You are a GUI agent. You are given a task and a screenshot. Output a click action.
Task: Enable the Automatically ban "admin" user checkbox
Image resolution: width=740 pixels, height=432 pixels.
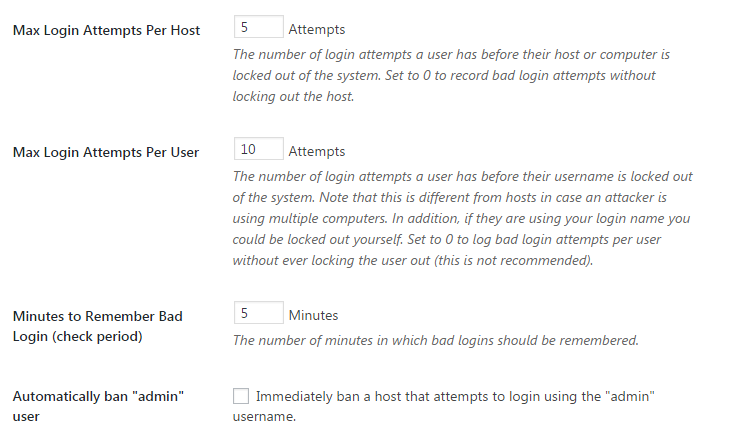pos(241,396)
